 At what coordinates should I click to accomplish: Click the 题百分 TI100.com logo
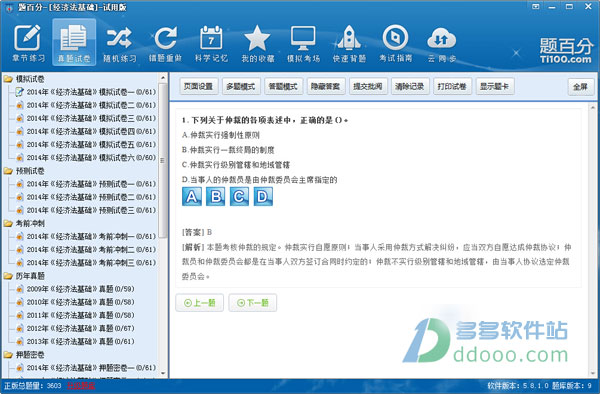point(566,50)
